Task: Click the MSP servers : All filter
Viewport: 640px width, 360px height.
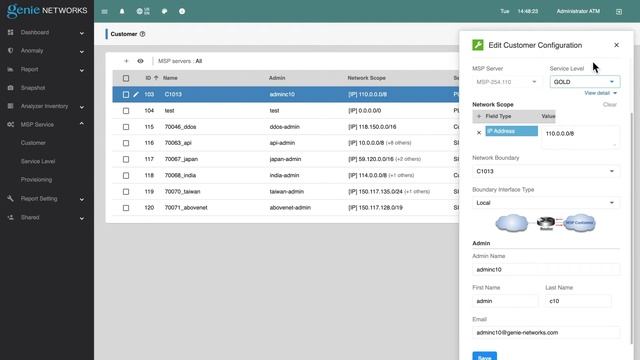Action: [180, 61]
